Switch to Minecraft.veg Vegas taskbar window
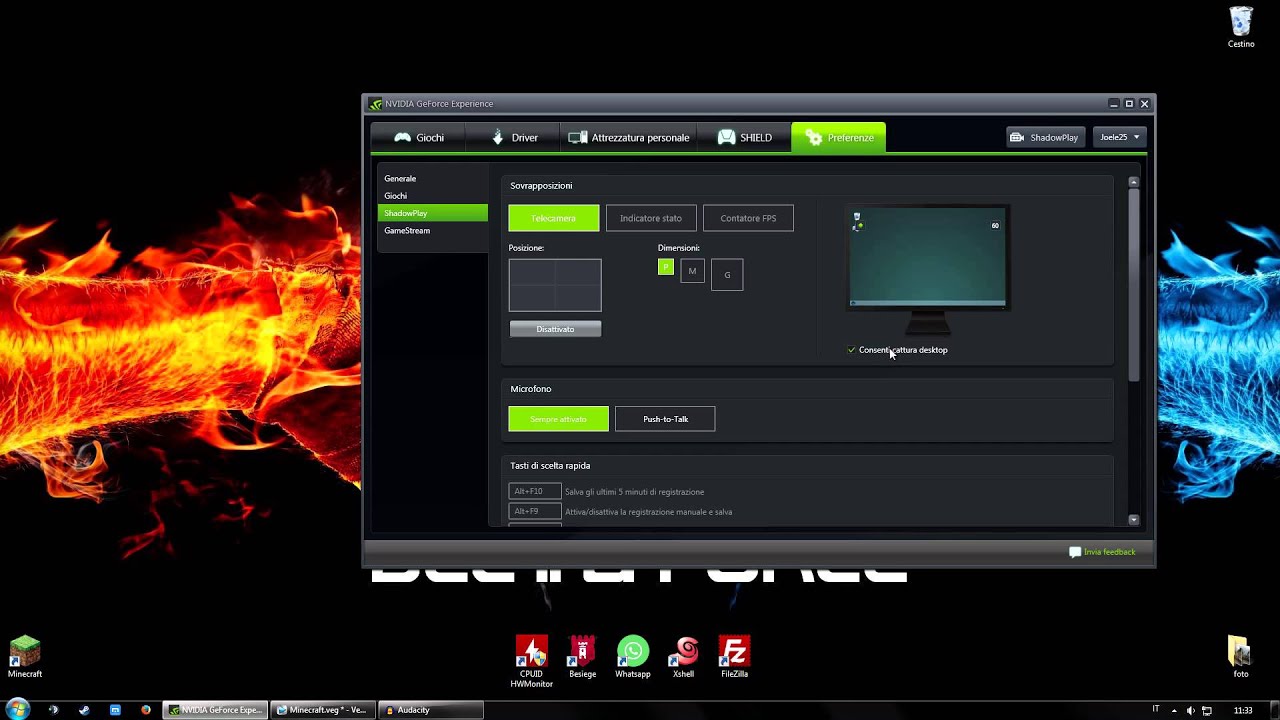 (322, 710)
